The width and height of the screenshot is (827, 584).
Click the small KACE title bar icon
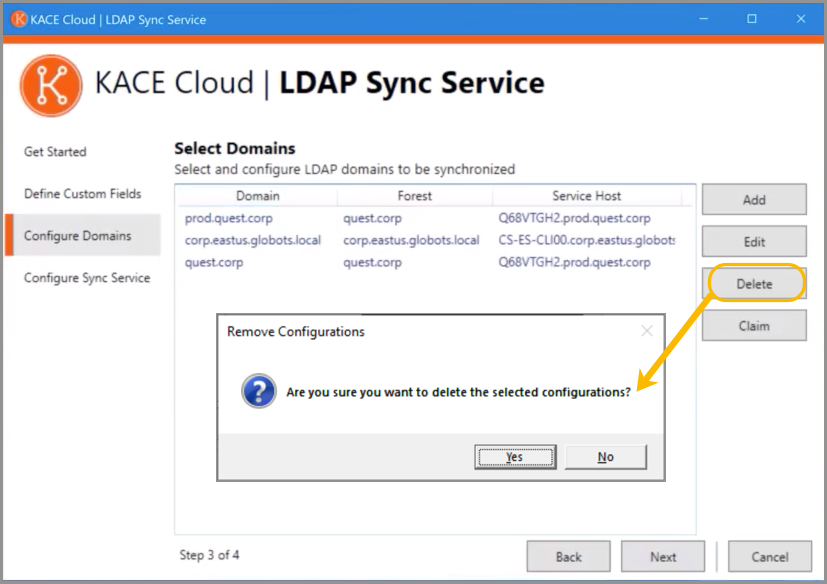pos(19,20)
